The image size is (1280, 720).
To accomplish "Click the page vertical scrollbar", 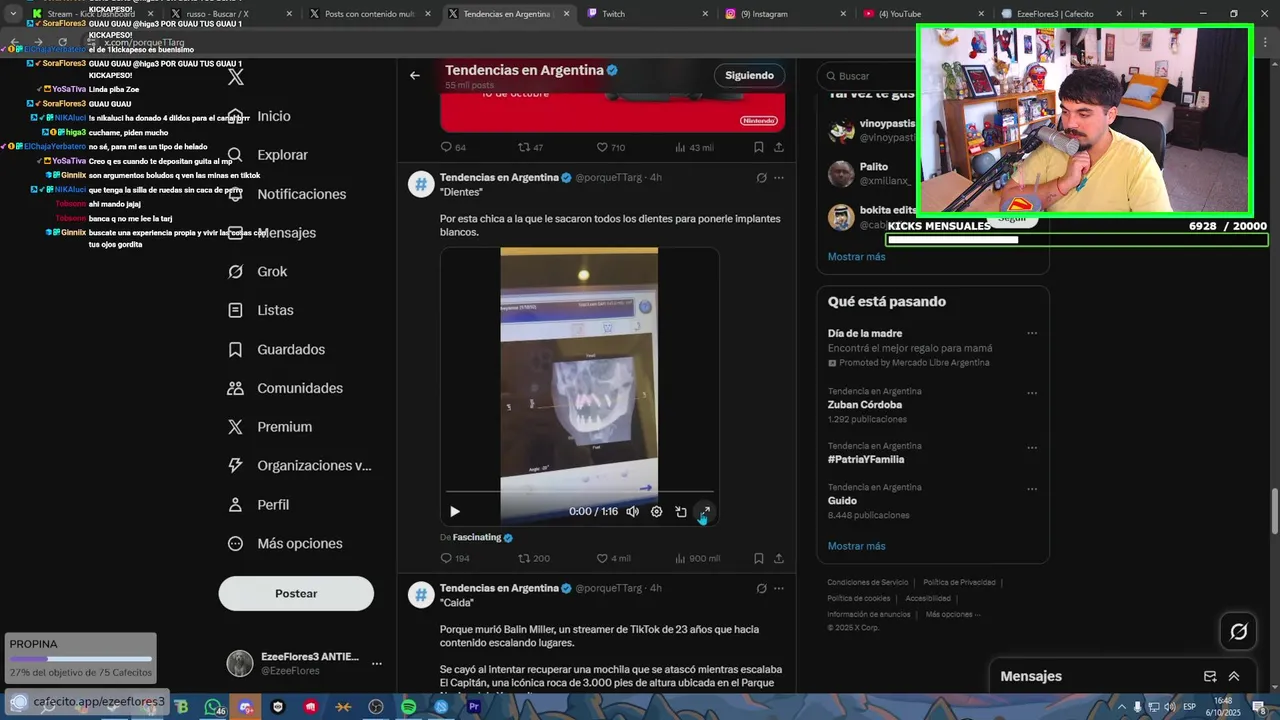I will [1274, 510].
